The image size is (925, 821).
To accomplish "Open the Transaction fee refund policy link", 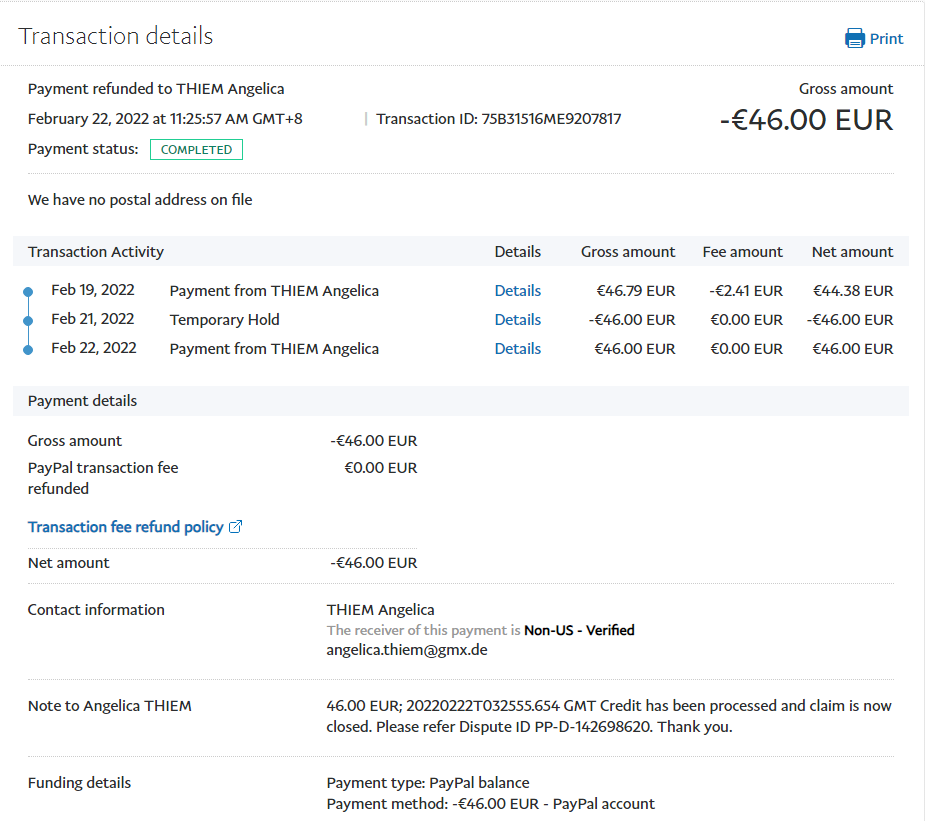I will click(x=125, y=527).
